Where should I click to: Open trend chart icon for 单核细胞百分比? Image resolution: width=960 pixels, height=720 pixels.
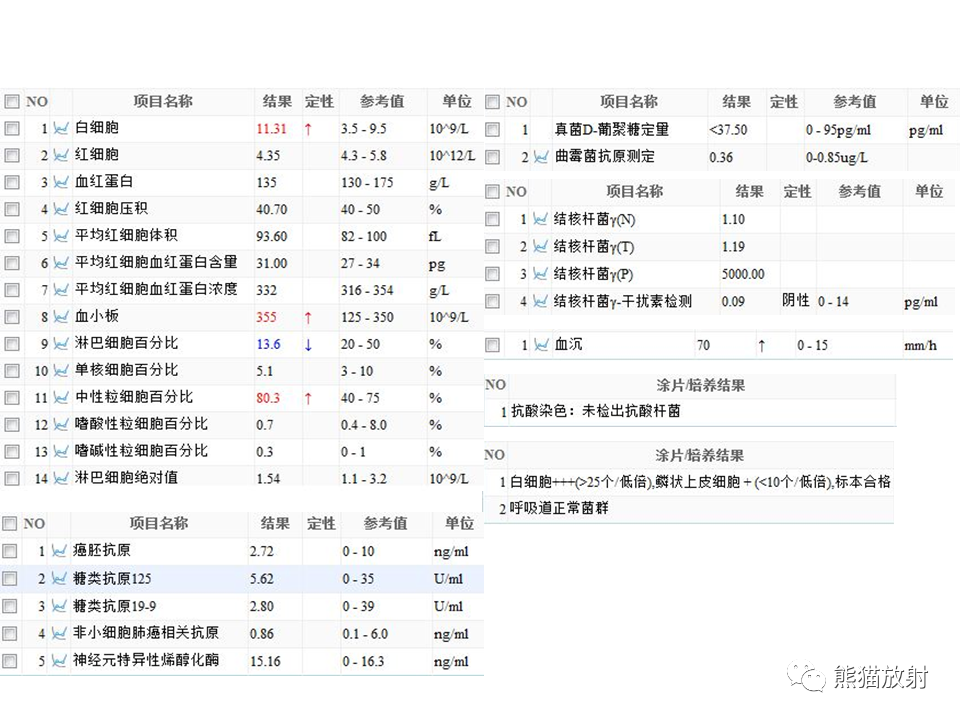point(61,371)
